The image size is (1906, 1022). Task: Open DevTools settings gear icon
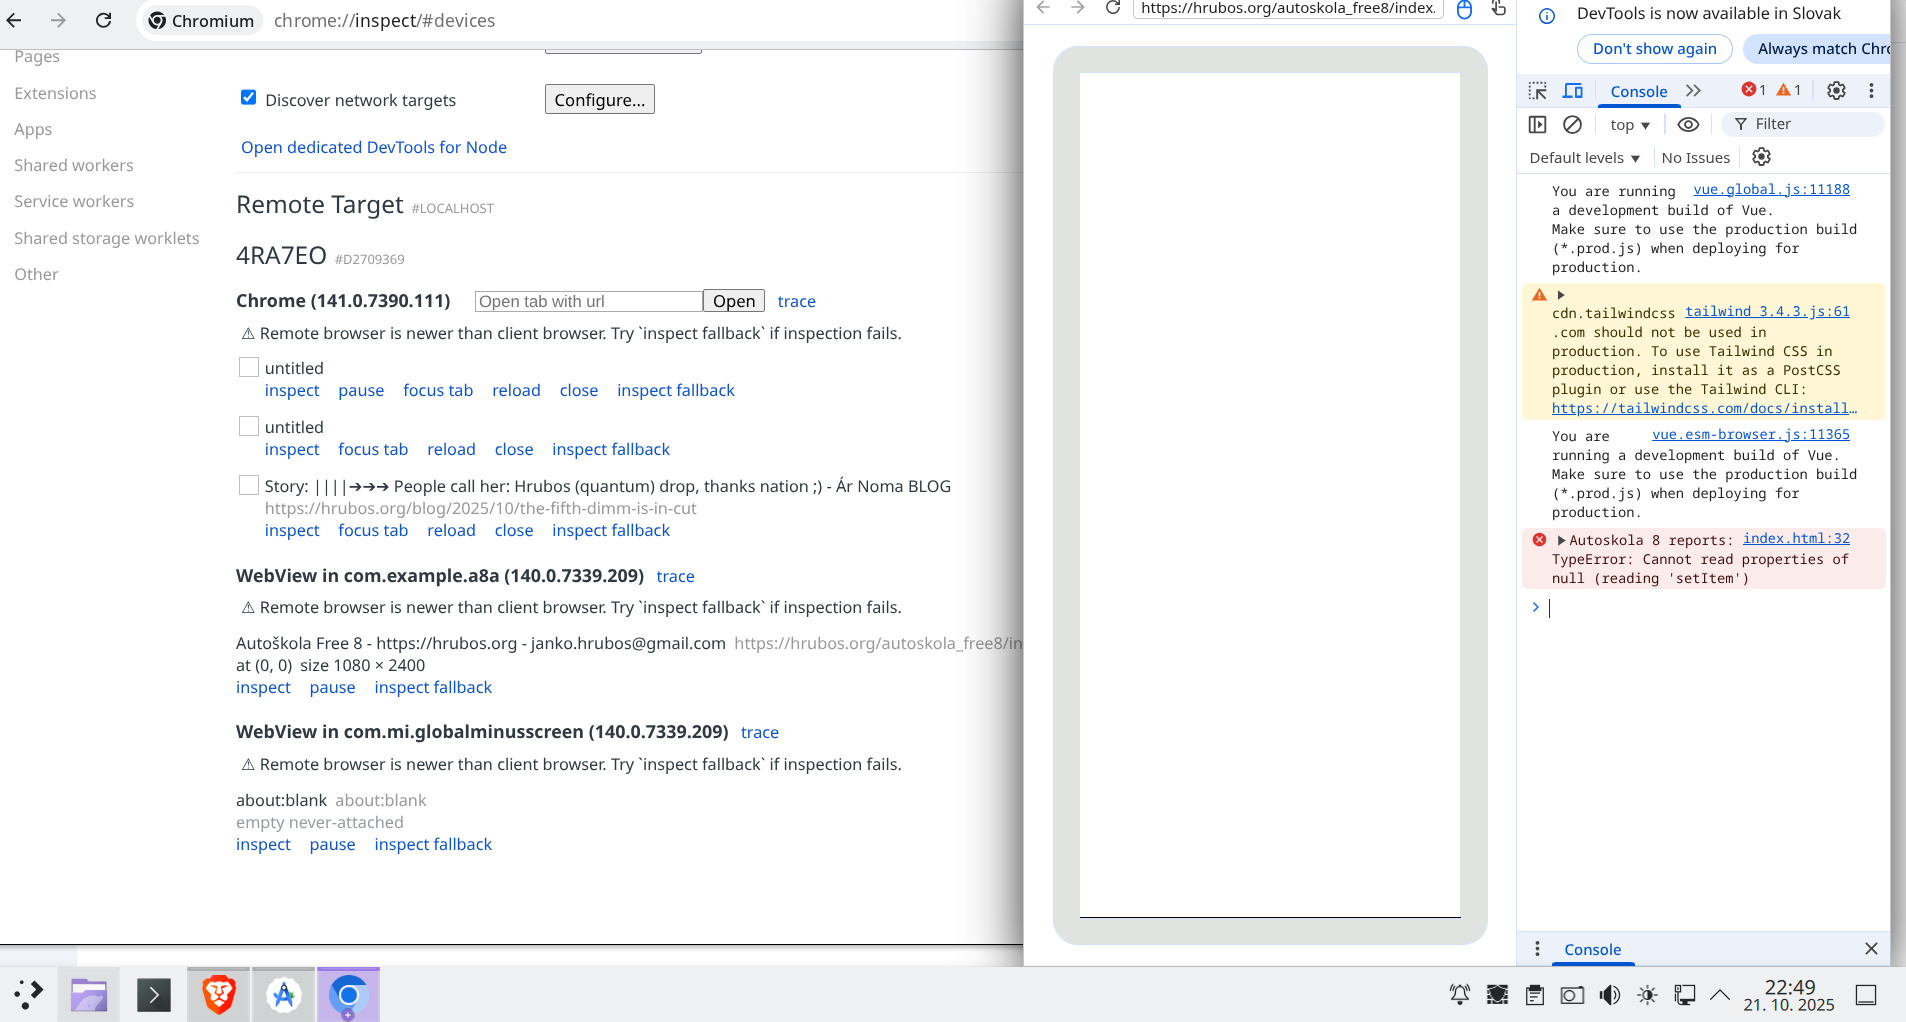1836,91
